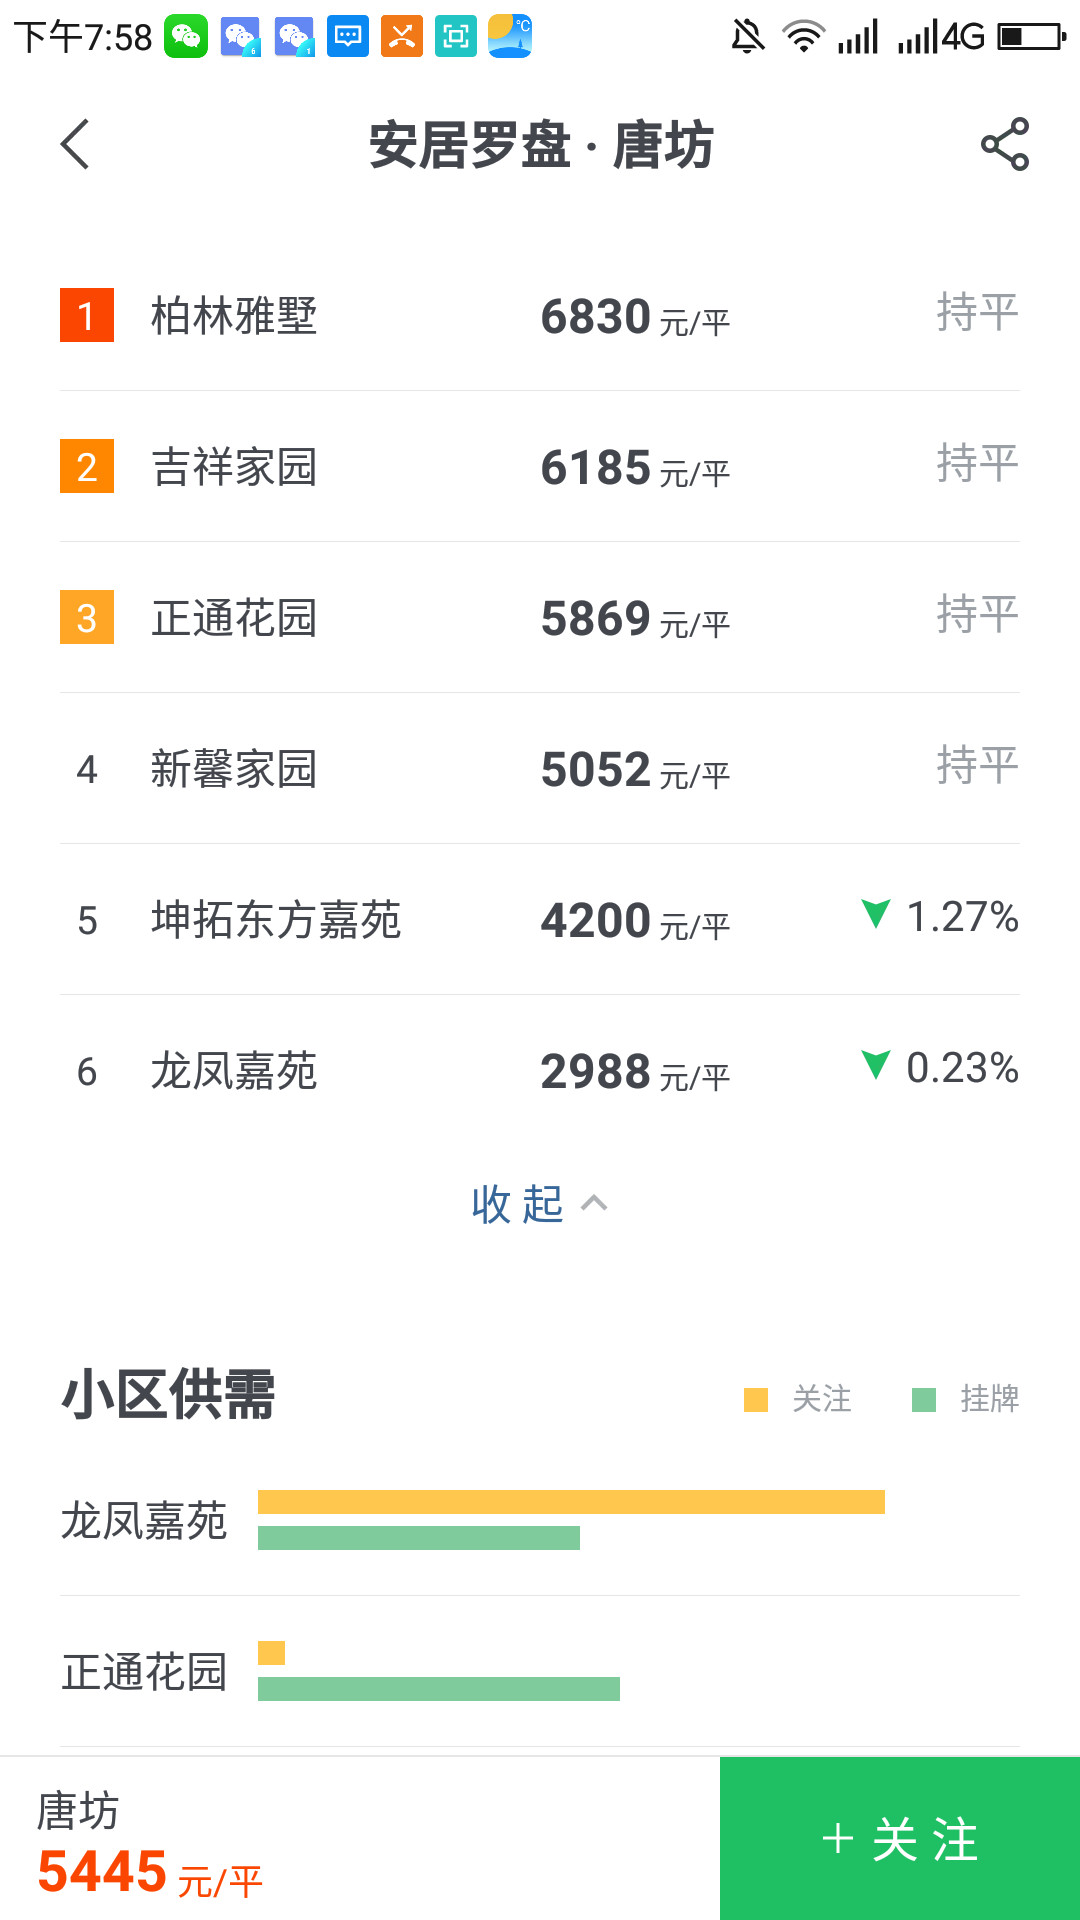Tap the yellow 关注 bar for 龙凤嘉苑
The height and width of the screenshot is (1920, 1080).
click(571, 1502)
